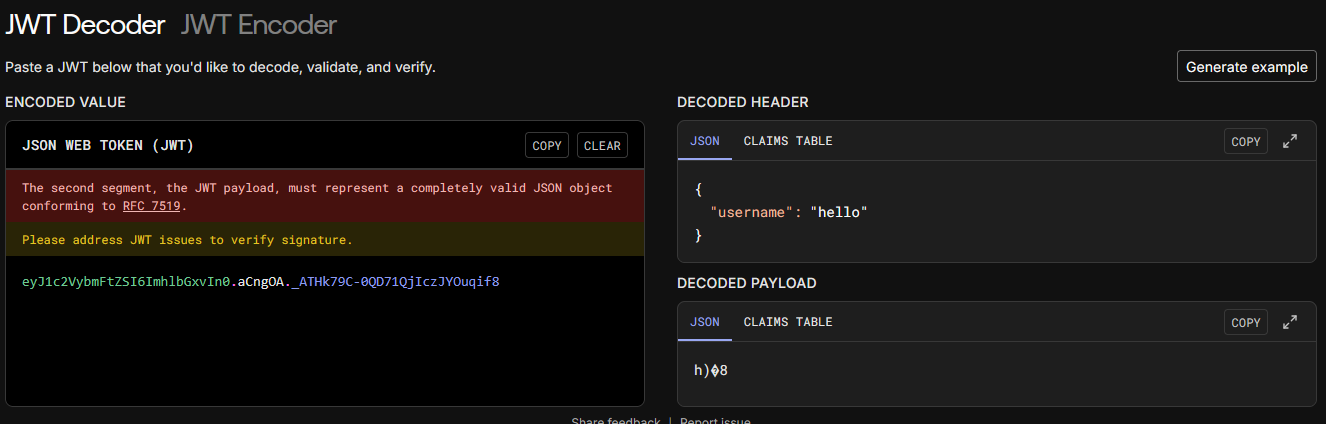
Task: Switch to the JWT Encoder tab
Action: point(259,25)
